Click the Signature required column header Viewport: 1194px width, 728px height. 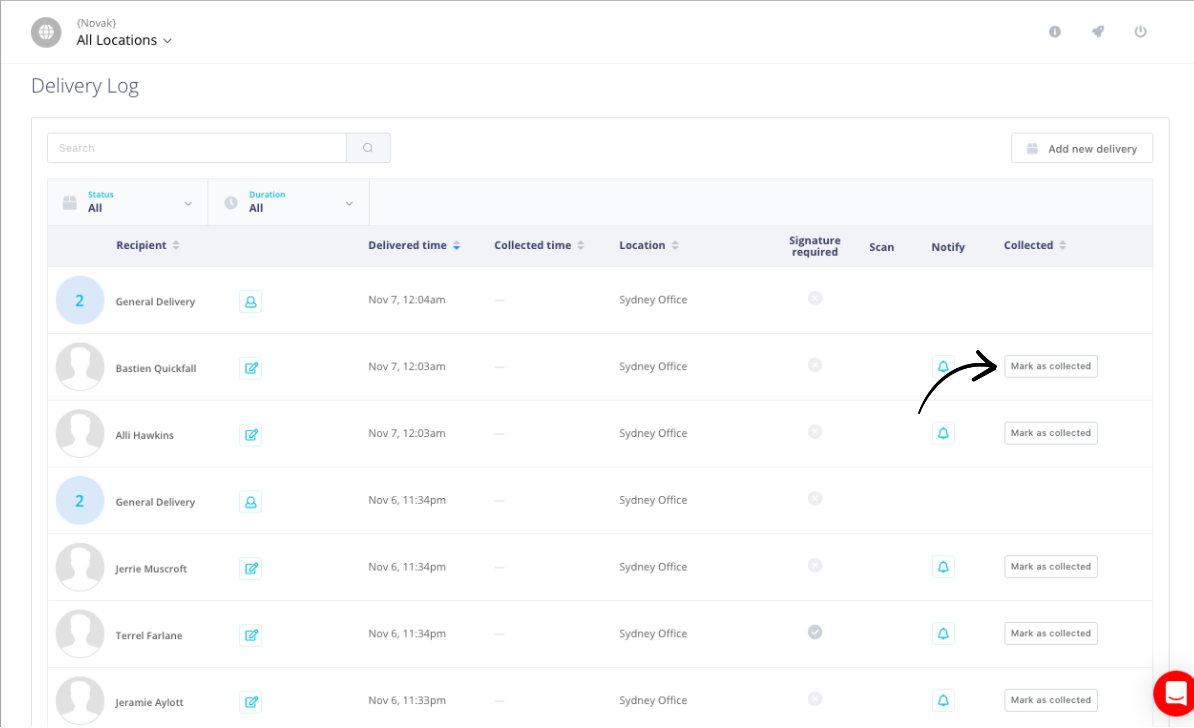[815, 246]
